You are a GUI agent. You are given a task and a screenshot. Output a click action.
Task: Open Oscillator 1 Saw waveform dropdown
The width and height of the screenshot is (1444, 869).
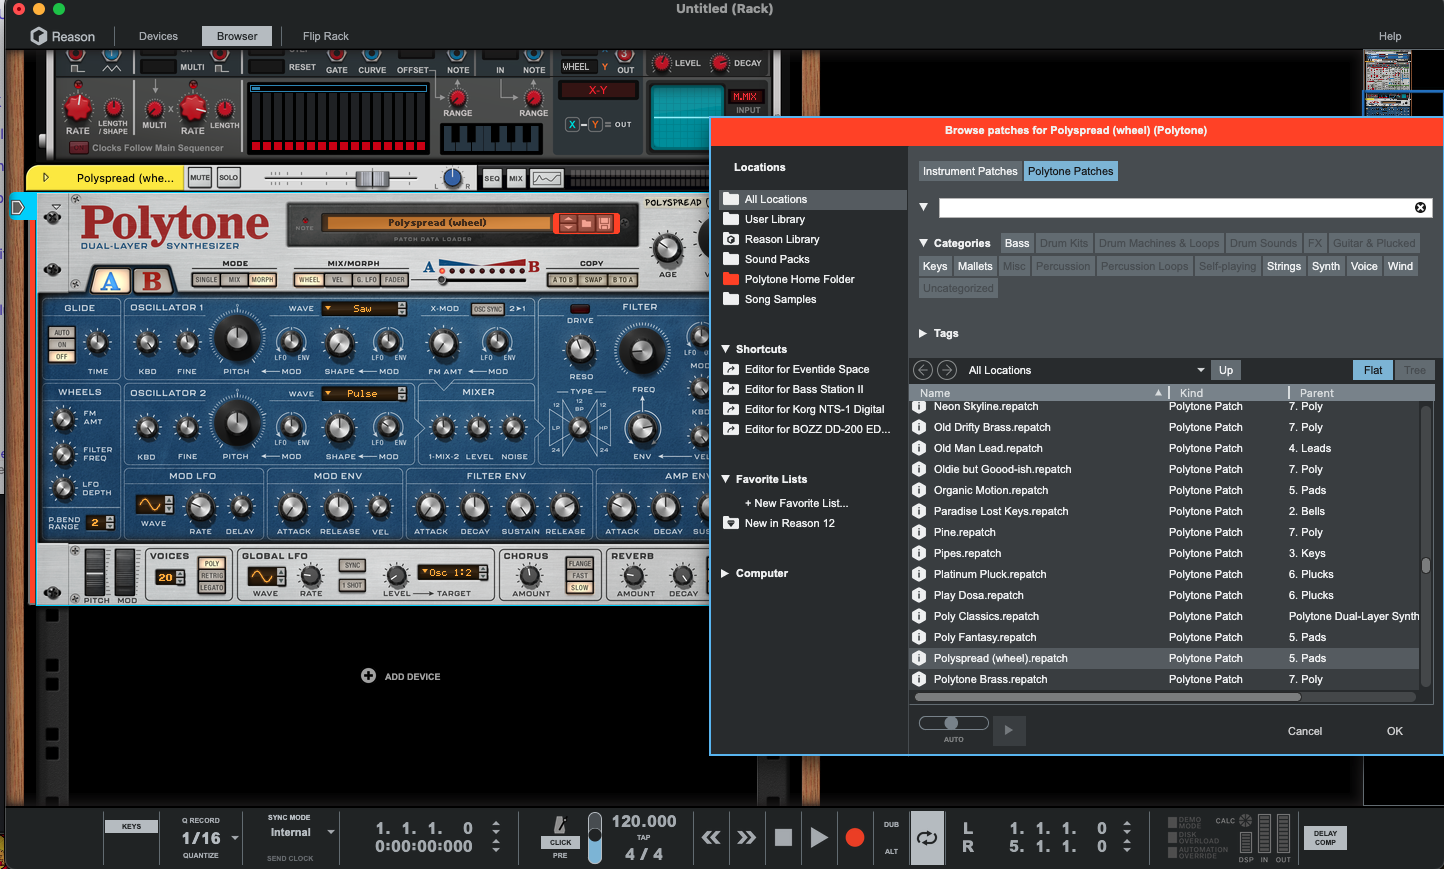point(364,308)
